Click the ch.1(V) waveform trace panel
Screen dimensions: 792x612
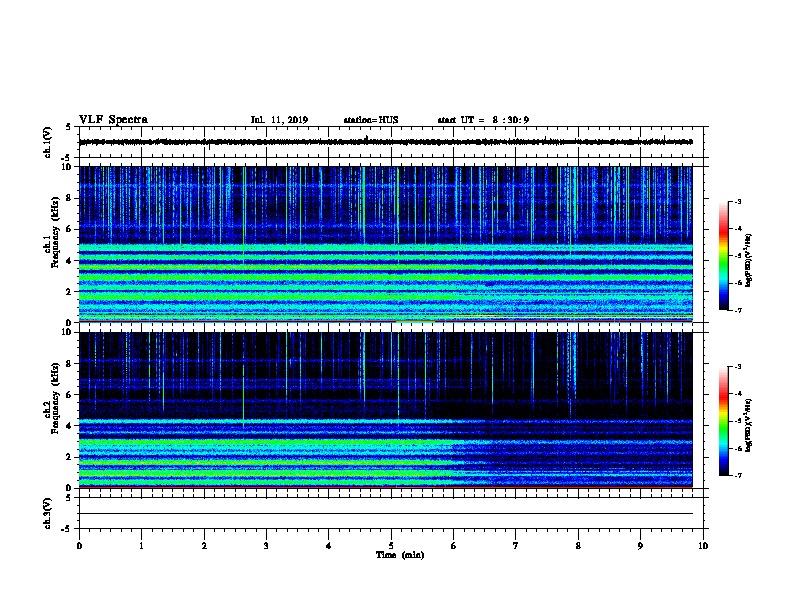pos(391,142)
